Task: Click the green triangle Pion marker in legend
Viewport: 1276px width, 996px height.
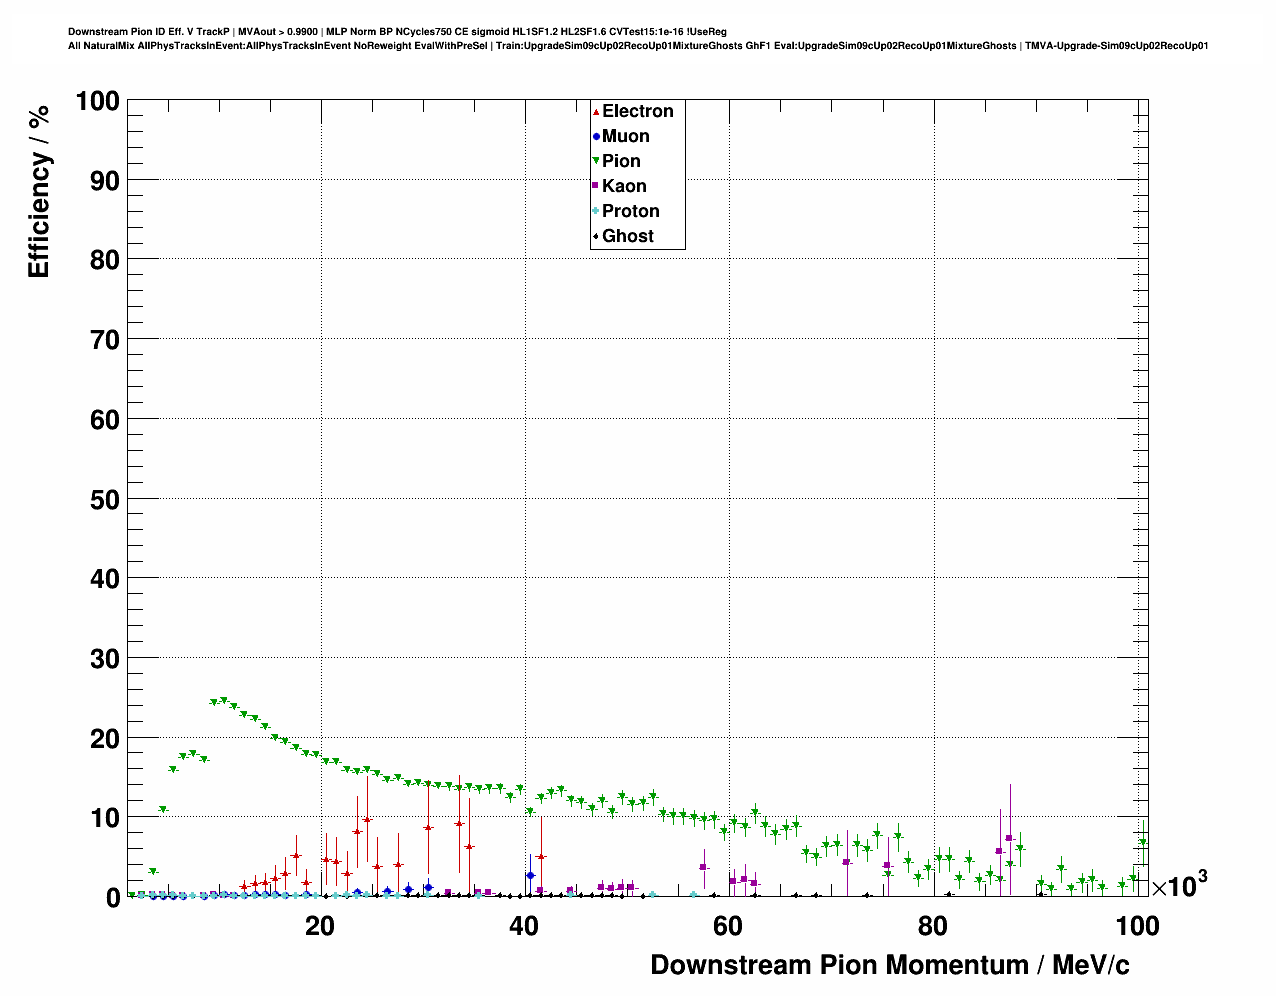Action: [596, 161]
